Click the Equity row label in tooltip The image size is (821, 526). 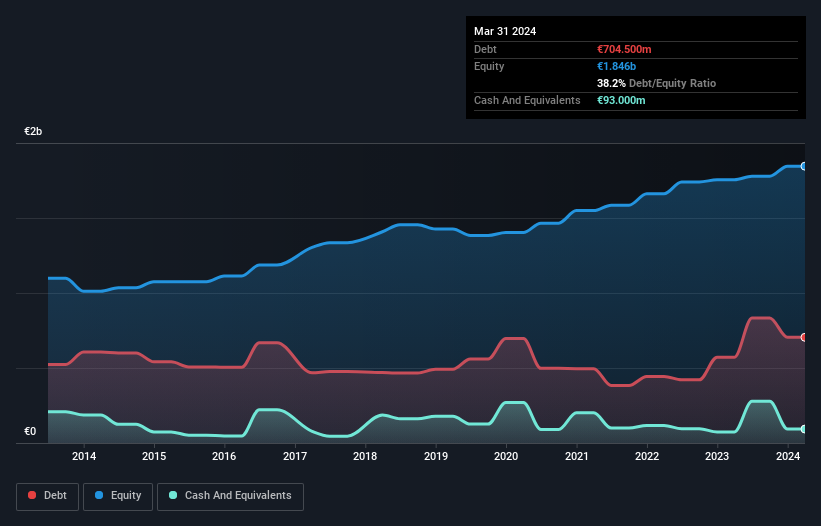[x=489, y=66]
